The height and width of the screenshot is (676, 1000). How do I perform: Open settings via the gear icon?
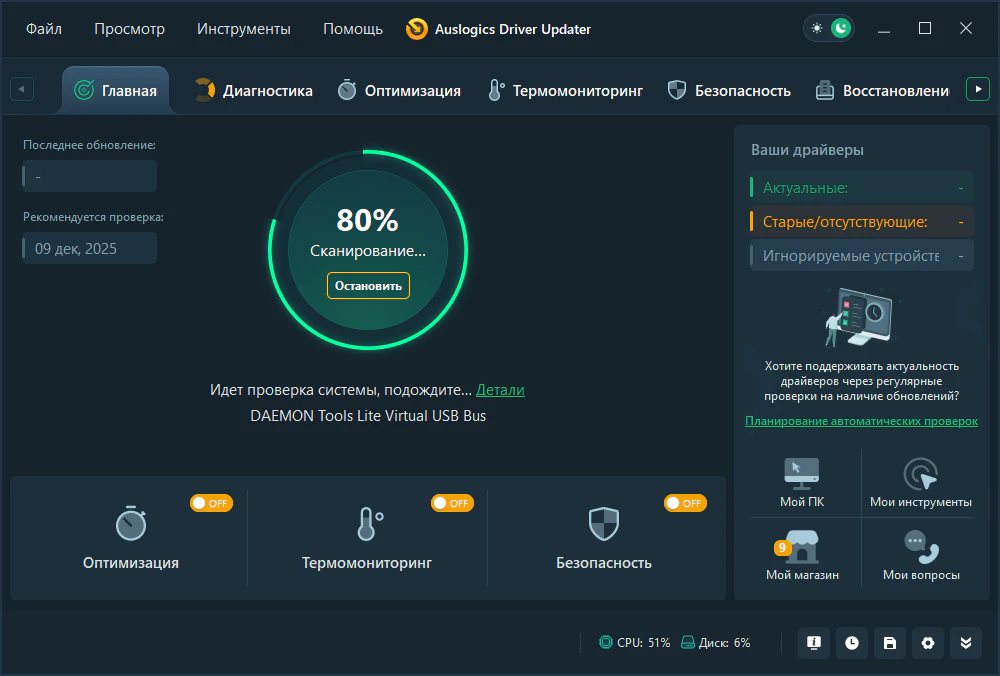point(928,643)
